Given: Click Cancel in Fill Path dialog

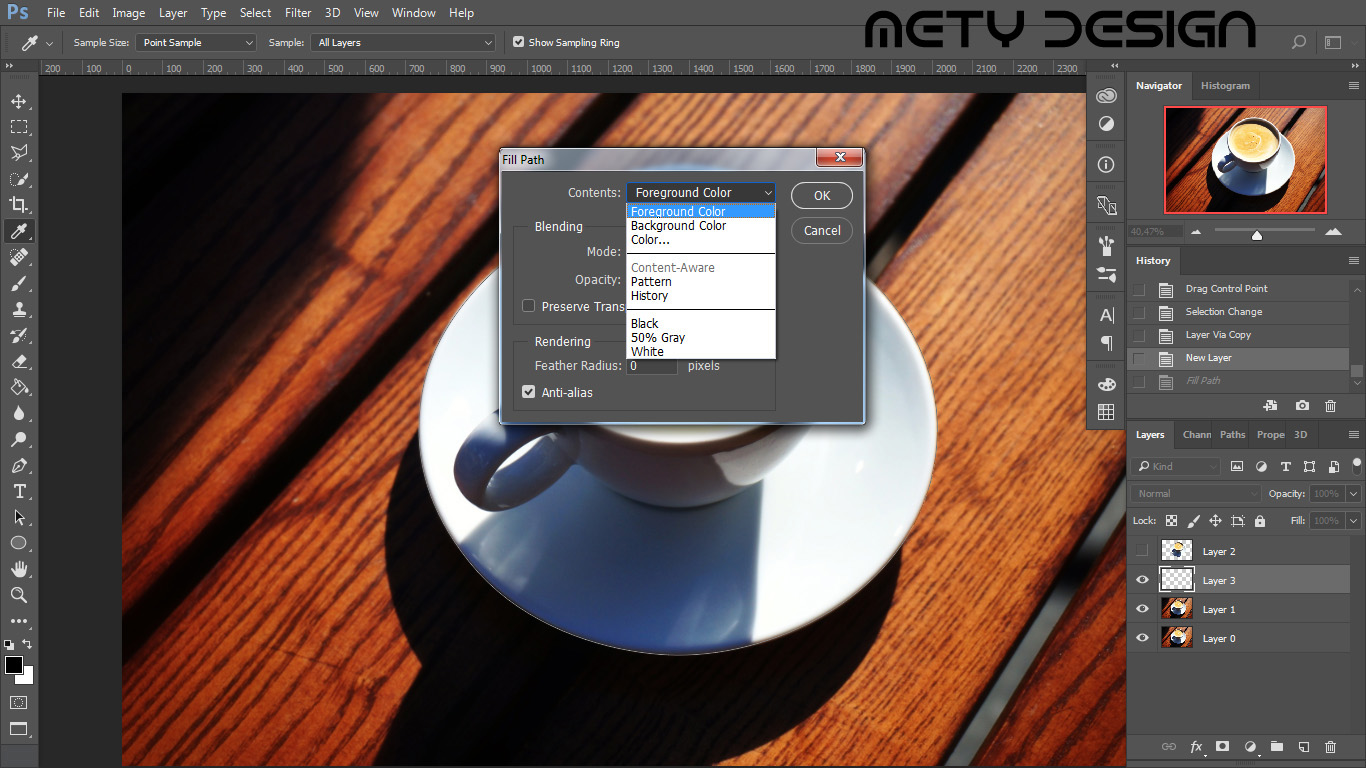Looking at the screenshot, I should click(x=822, y=230).
